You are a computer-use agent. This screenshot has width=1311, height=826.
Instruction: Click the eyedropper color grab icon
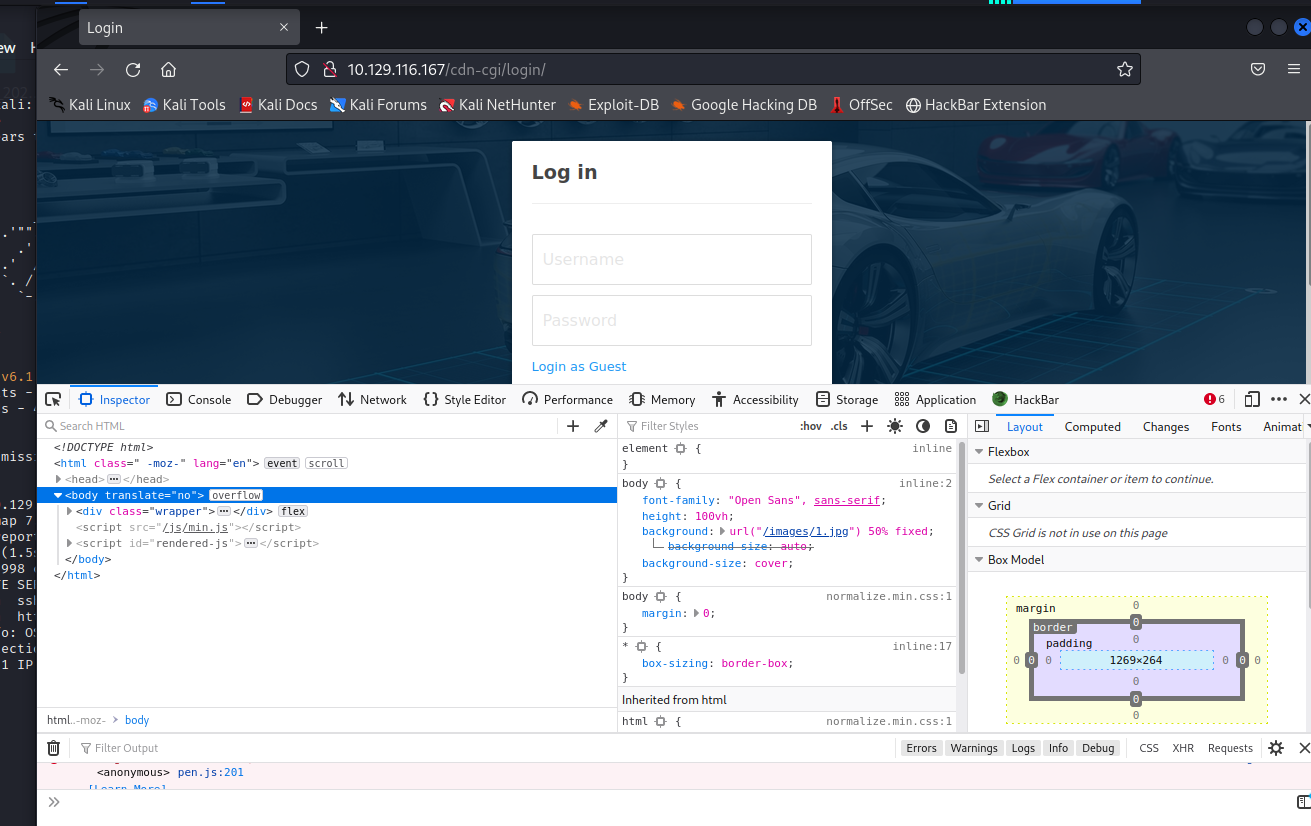(x=601, y=426)
